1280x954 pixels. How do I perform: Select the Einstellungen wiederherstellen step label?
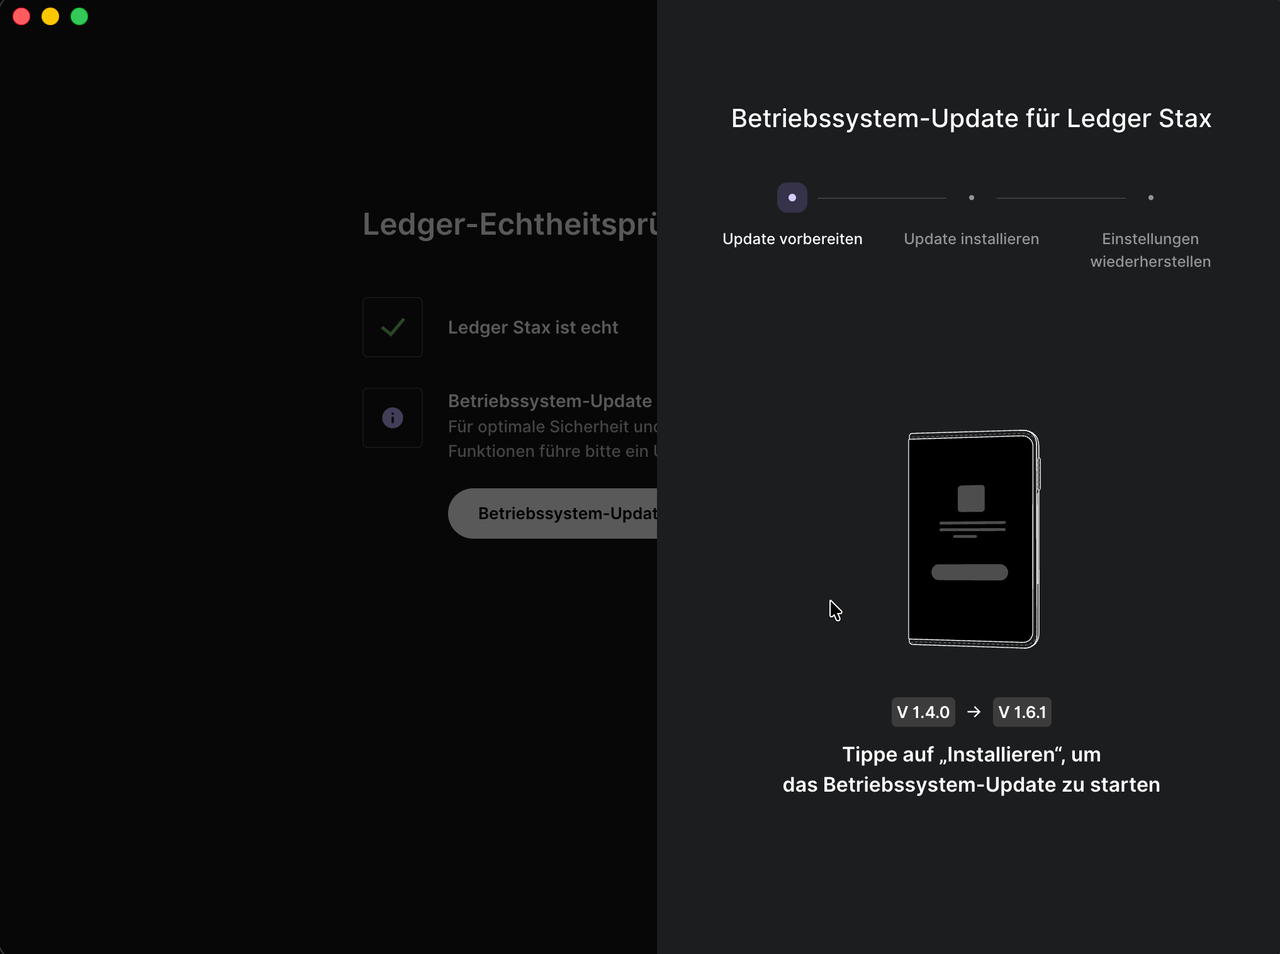(x=1150, y=250)
